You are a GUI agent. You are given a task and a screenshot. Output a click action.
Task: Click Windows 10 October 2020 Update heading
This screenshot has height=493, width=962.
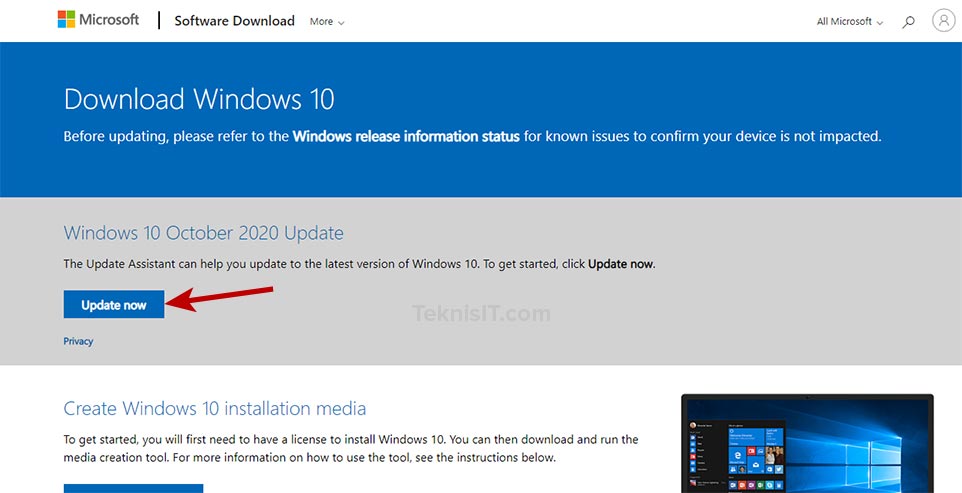point(203,233)
